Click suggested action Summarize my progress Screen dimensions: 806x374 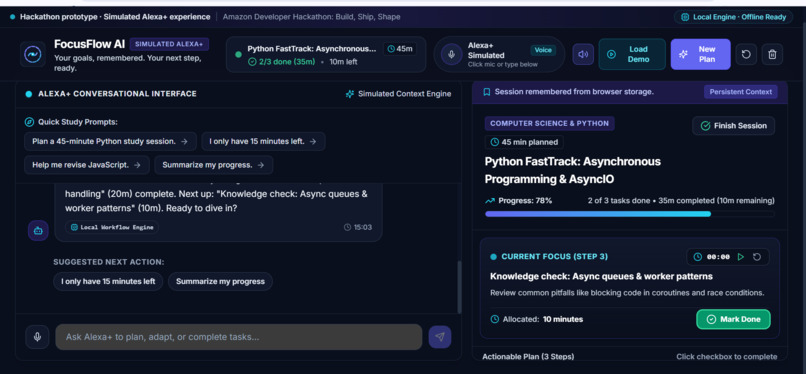pyautogui.click(x=220, y=282)
